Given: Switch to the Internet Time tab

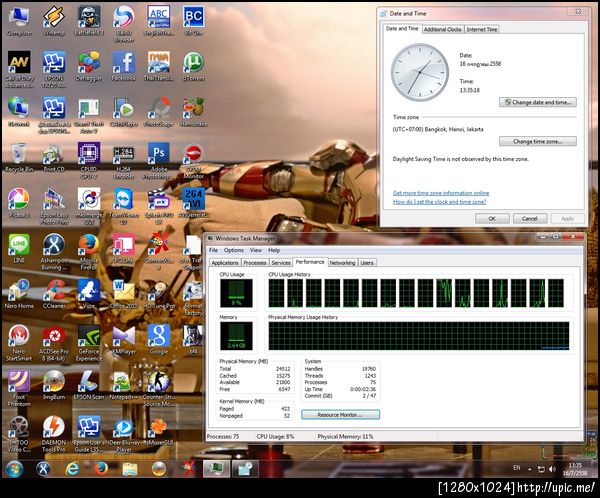Looking at the screenshot, I should [x=482, y=29].
